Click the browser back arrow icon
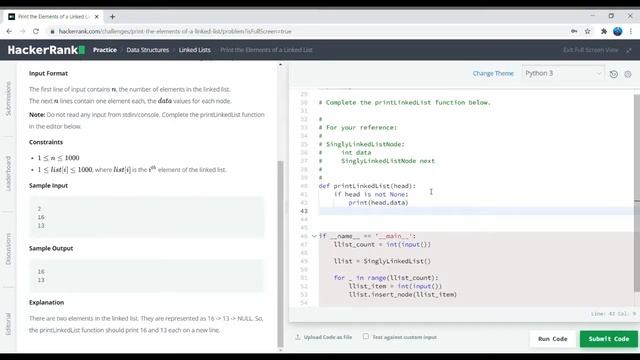Image resolution: width=640 pixels, height=360 pixels. point(9,31)
